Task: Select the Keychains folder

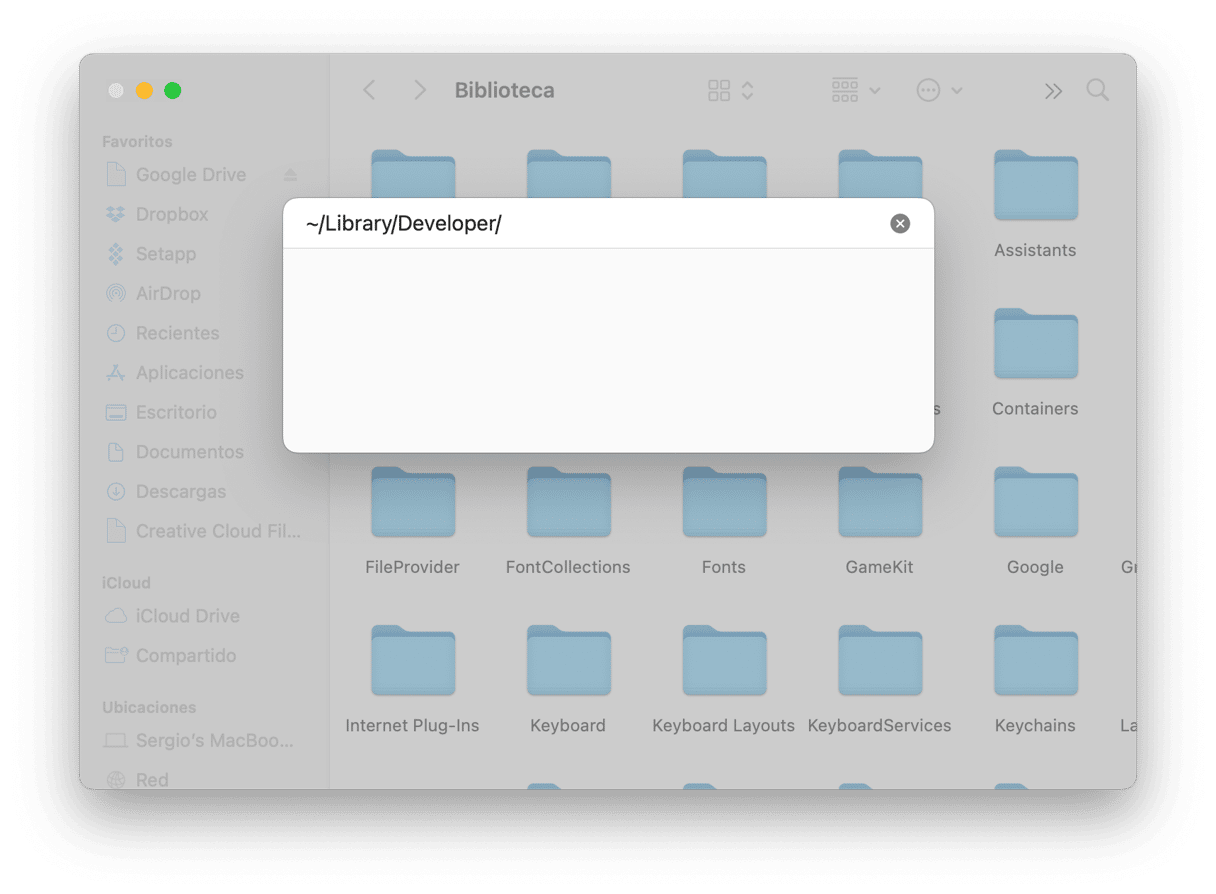Action: 1035,662
